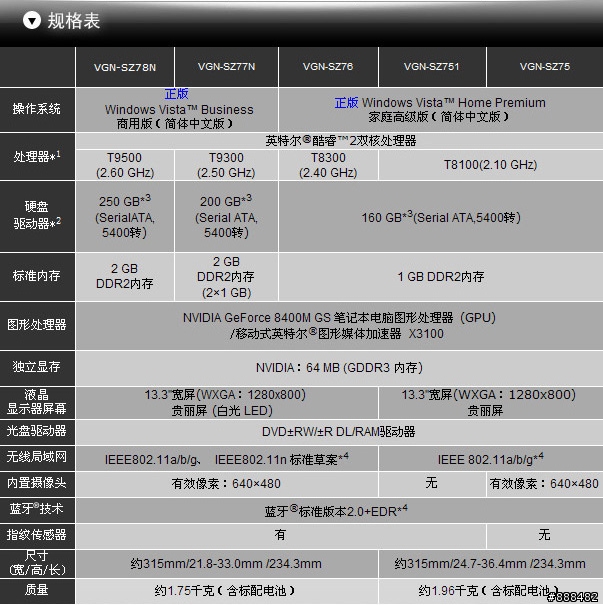The width and height of the screenshot is (603, 605).
Task: Click the 无 camera cell for VGN-SZ751
Action: coord(432,484)
